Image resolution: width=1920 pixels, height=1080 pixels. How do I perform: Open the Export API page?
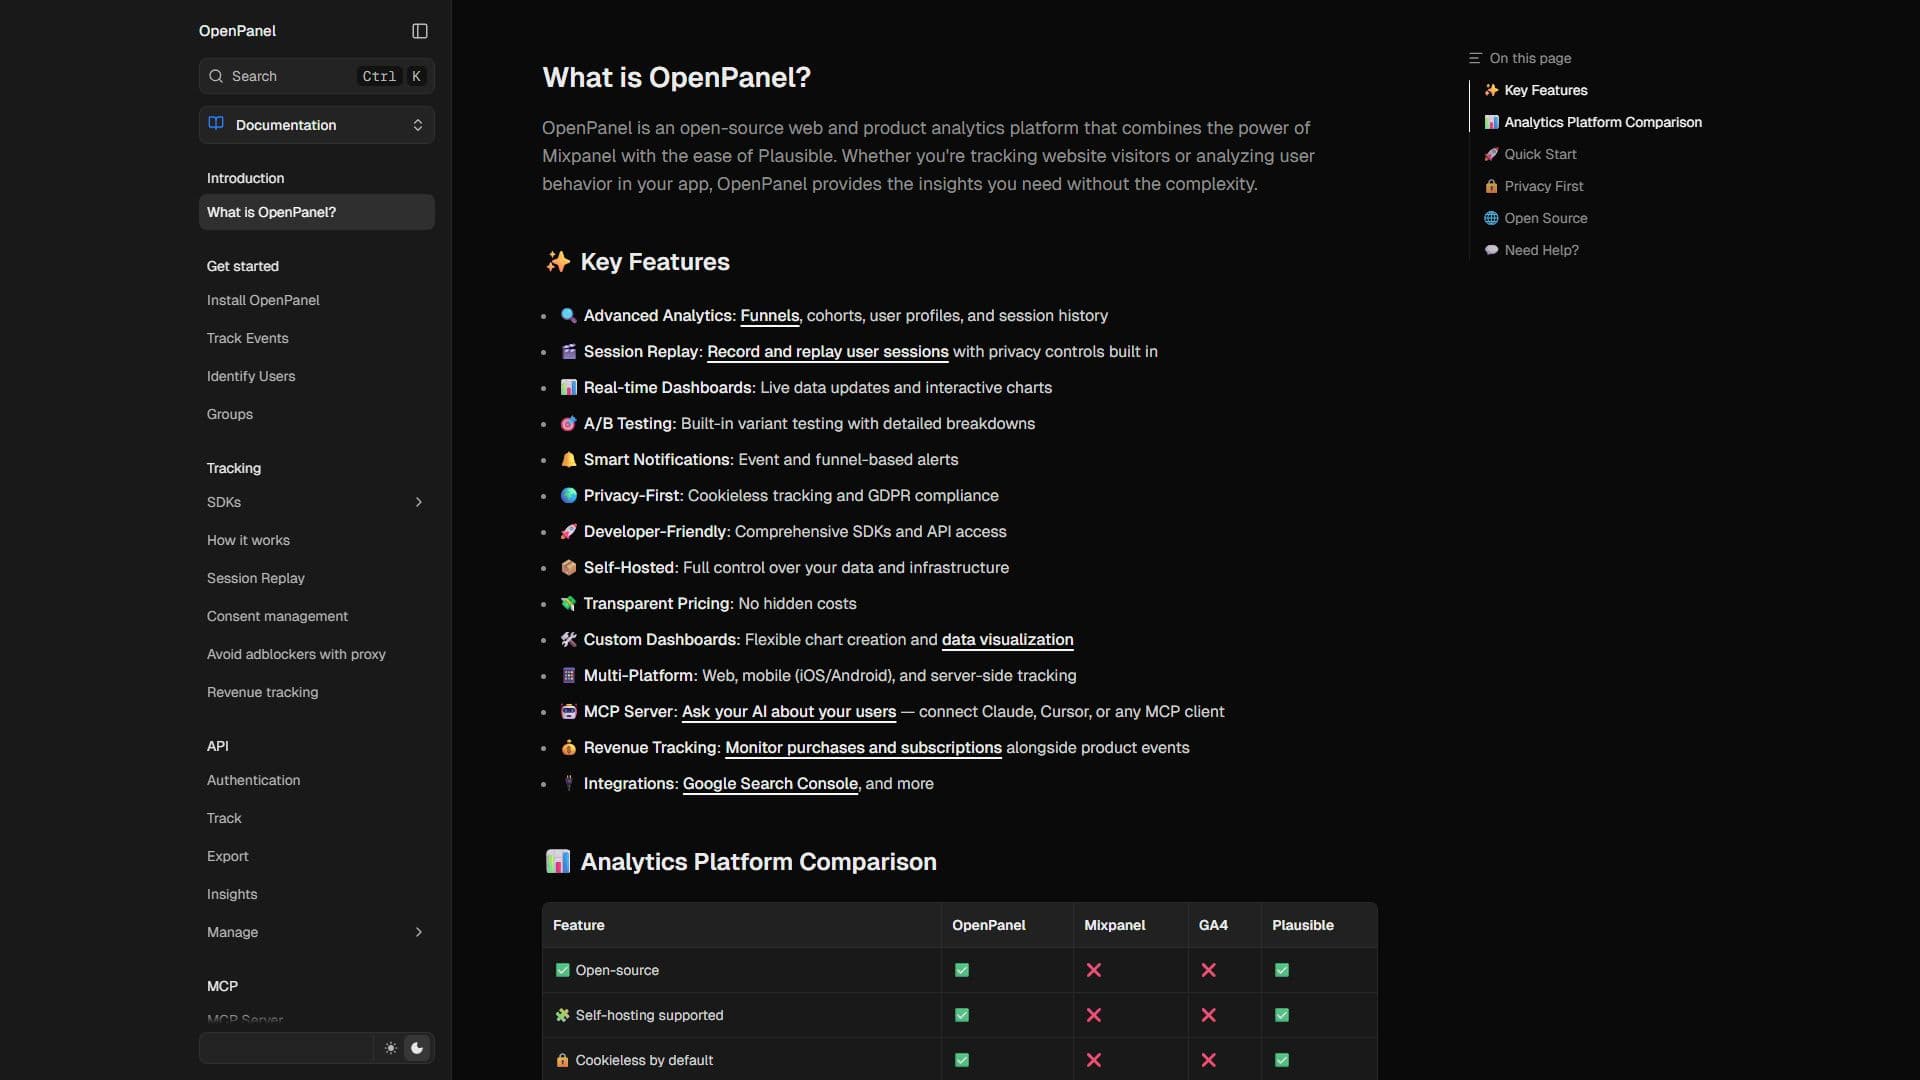(227, 856)
